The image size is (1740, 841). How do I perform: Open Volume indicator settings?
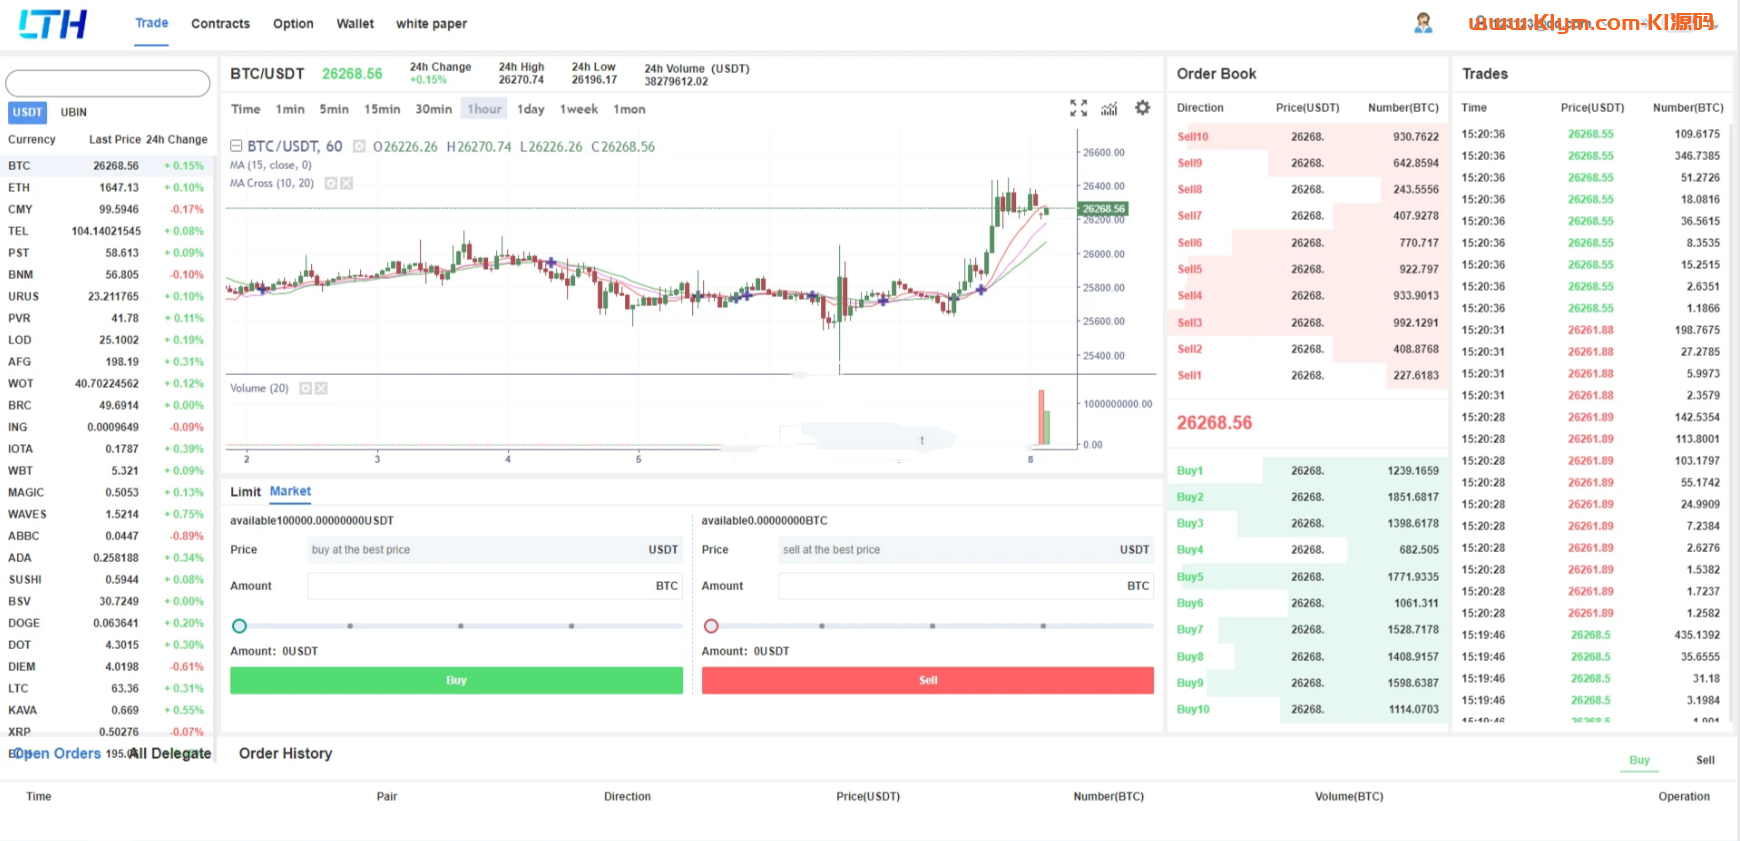305,388
